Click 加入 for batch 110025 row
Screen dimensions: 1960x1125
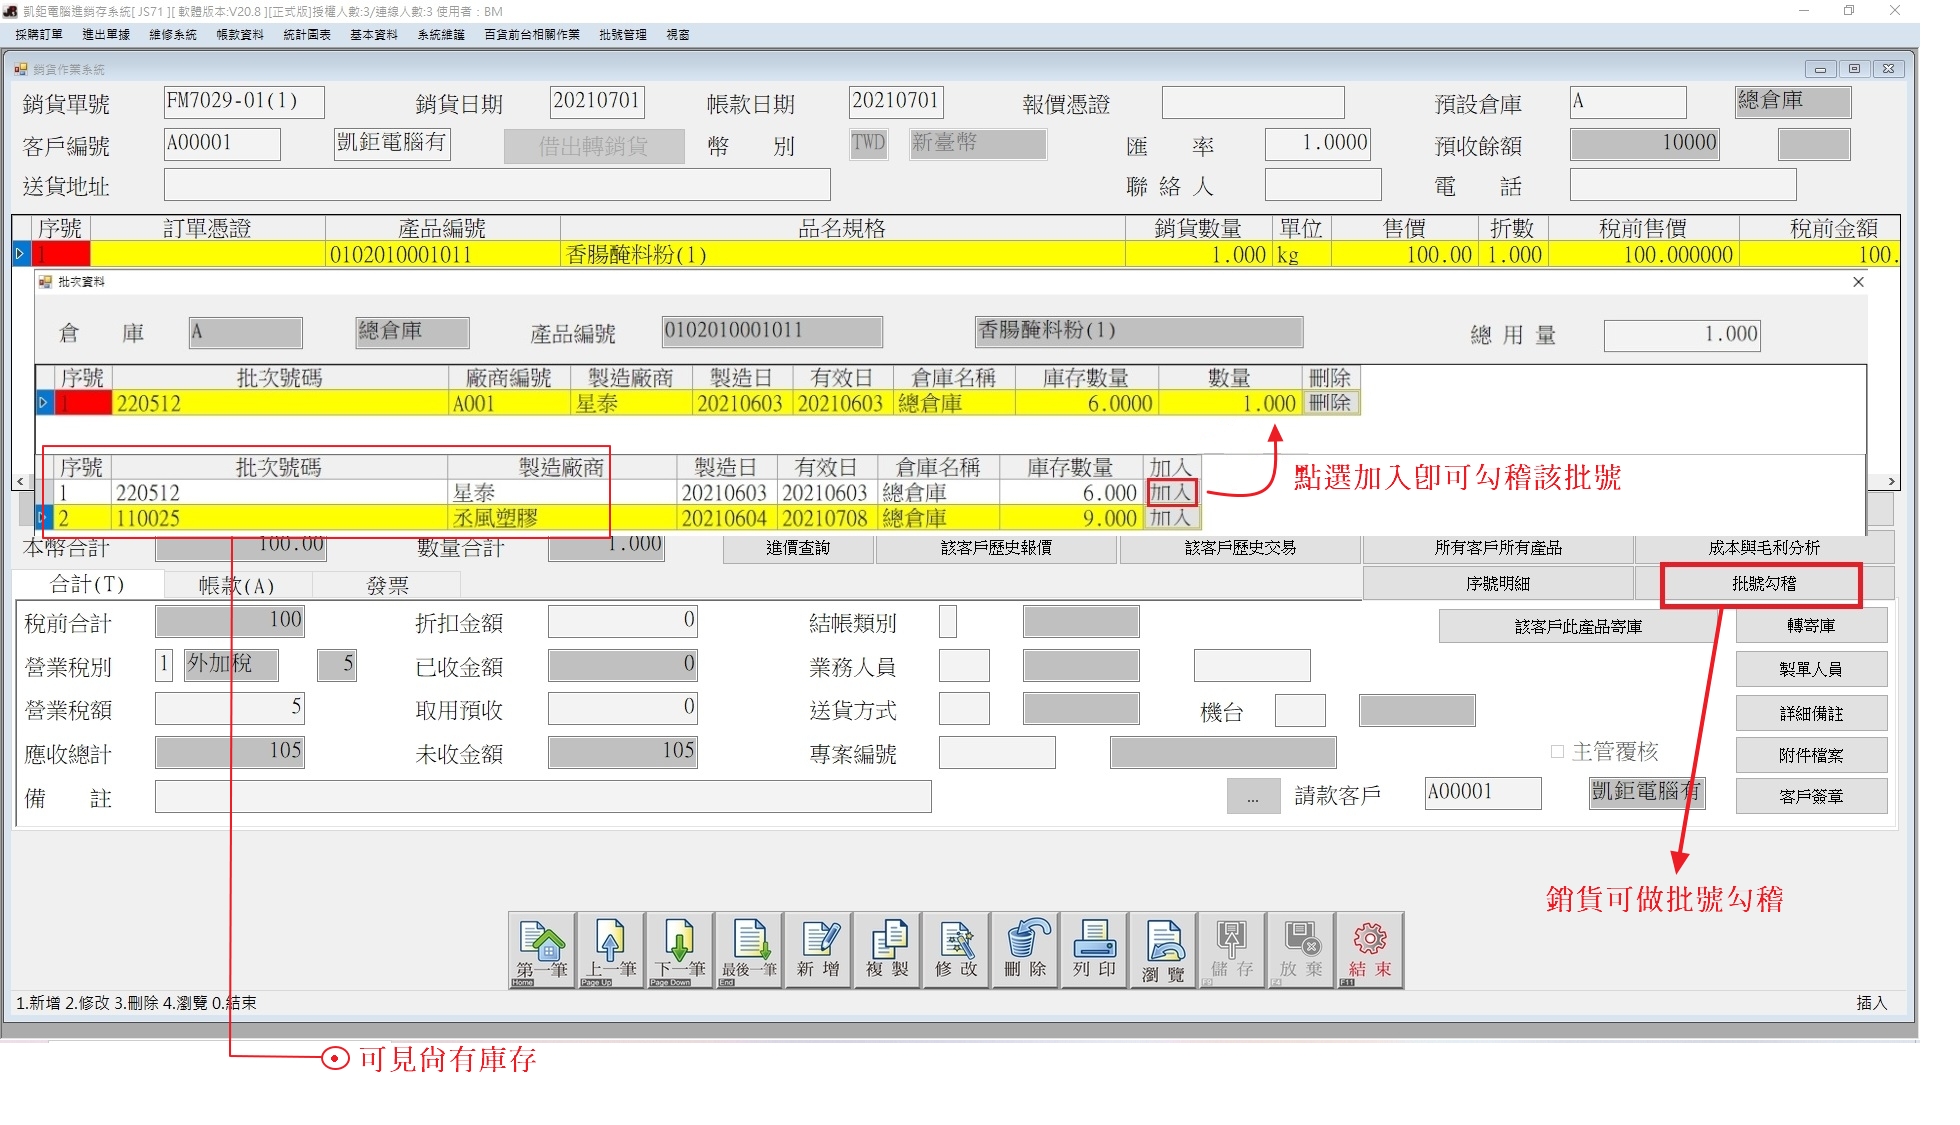[1170, 518]
